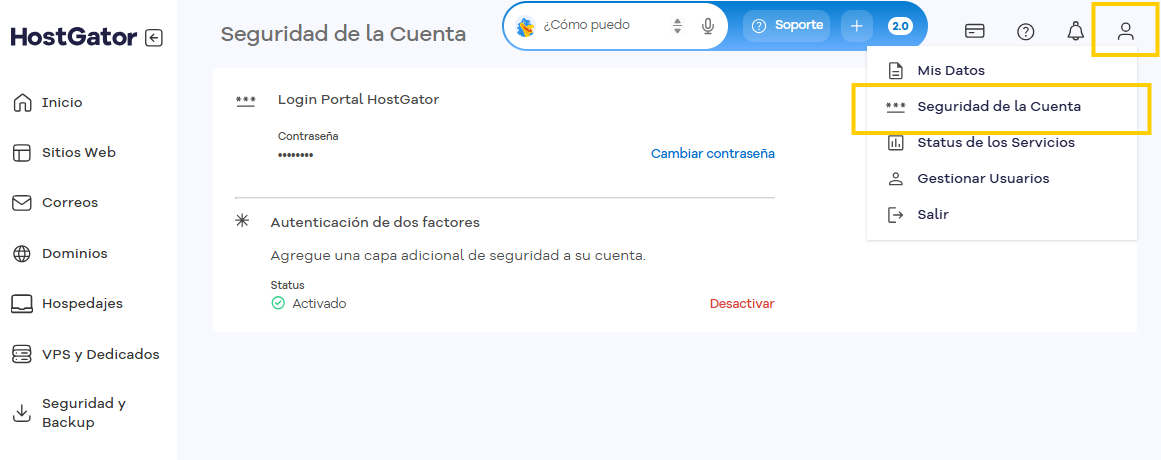This screenshot has height=460, width=1161.
Task: Click the Sitios Web layout icon
Action: [22, 153]
